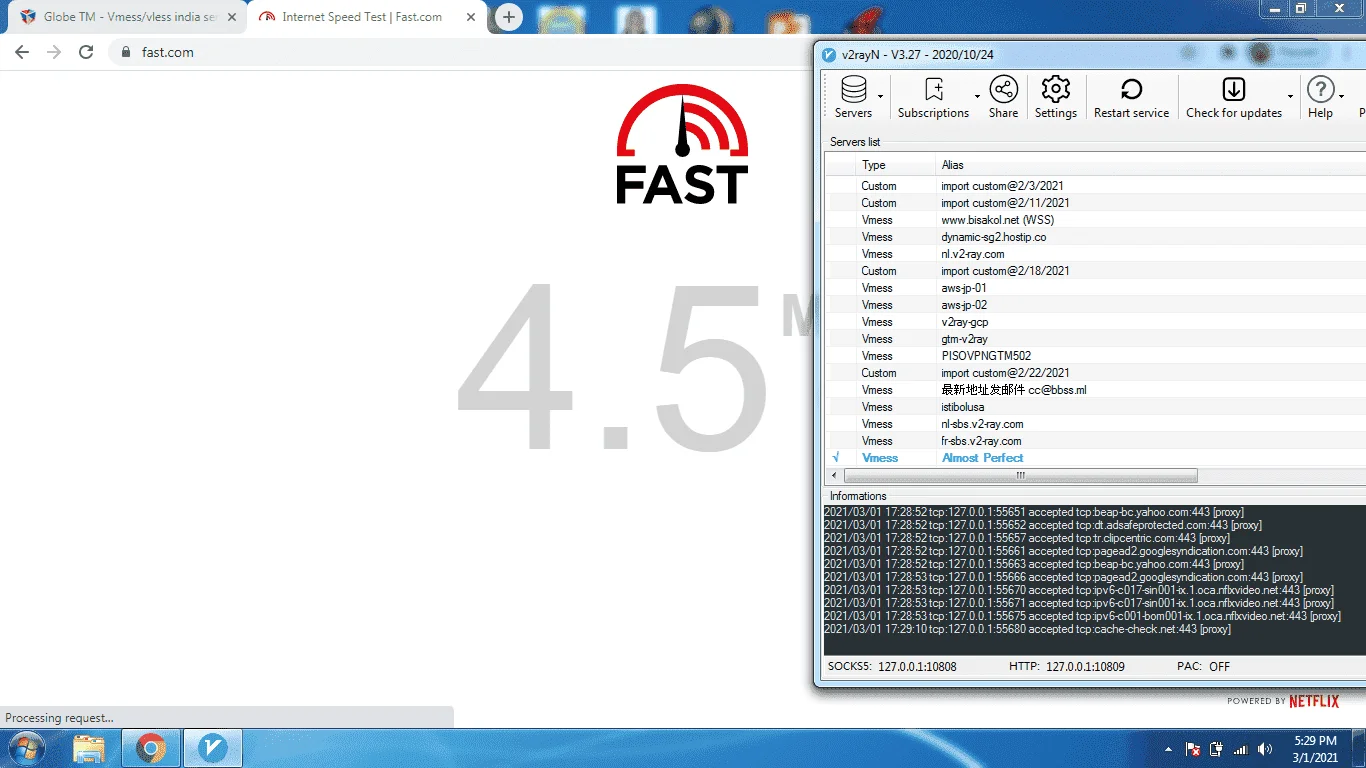Click the Check for updates download icon
Screen dimensions: 1366x768
coord(1234,89)
